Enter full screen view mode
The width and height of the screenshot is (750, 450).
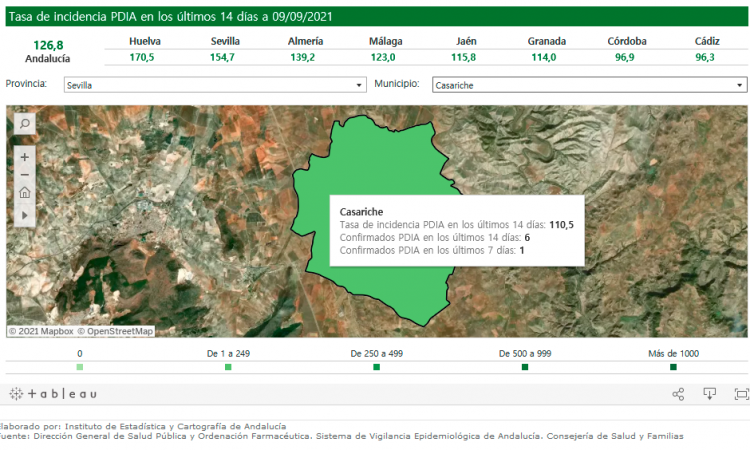[x=741, y=394]
